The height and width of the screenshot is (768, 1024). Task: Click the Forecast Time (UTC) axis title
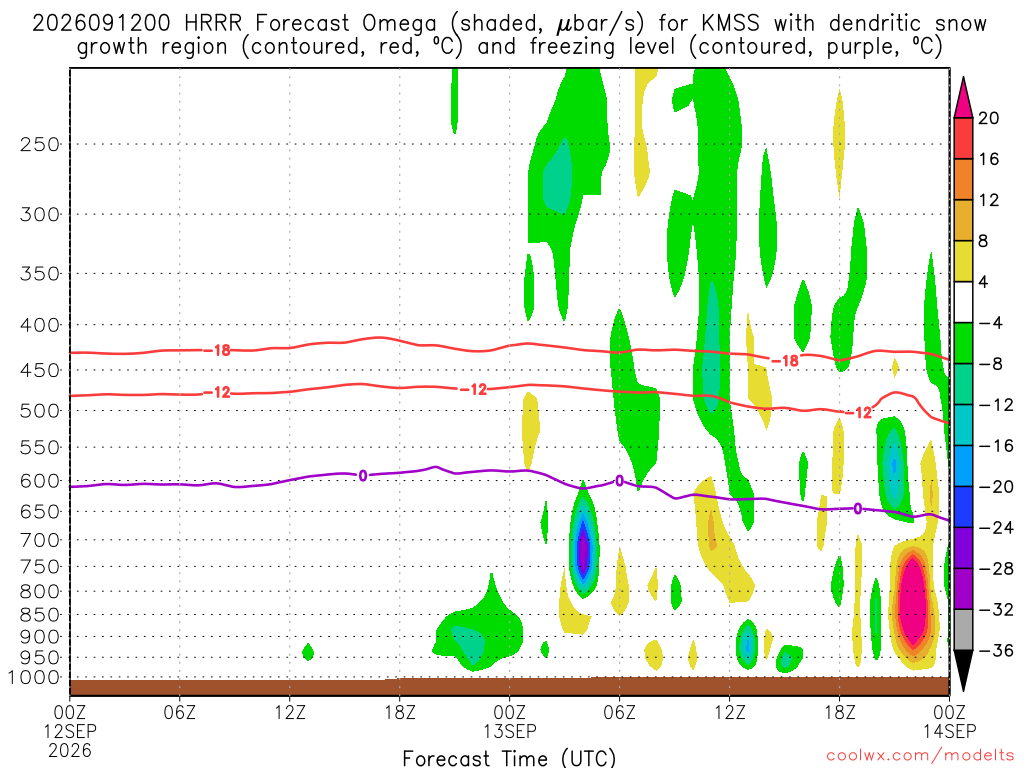(509, 758)
